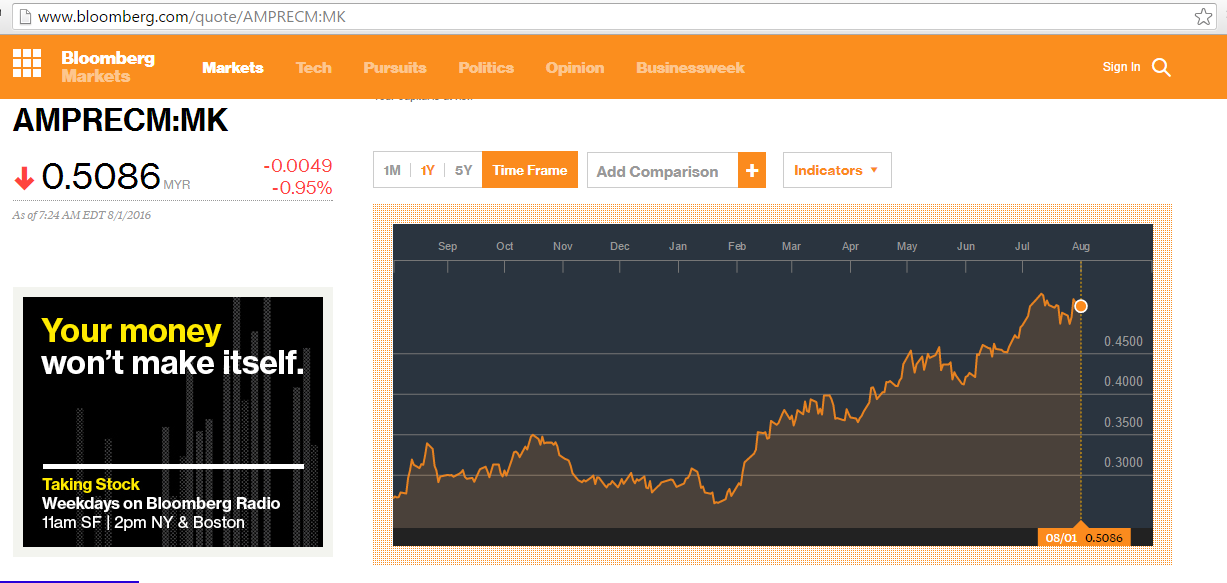Screen dimensions: 1227x583
Task: Click the AMPRECM:MK ticker heading
Action: tap(120, 121)
